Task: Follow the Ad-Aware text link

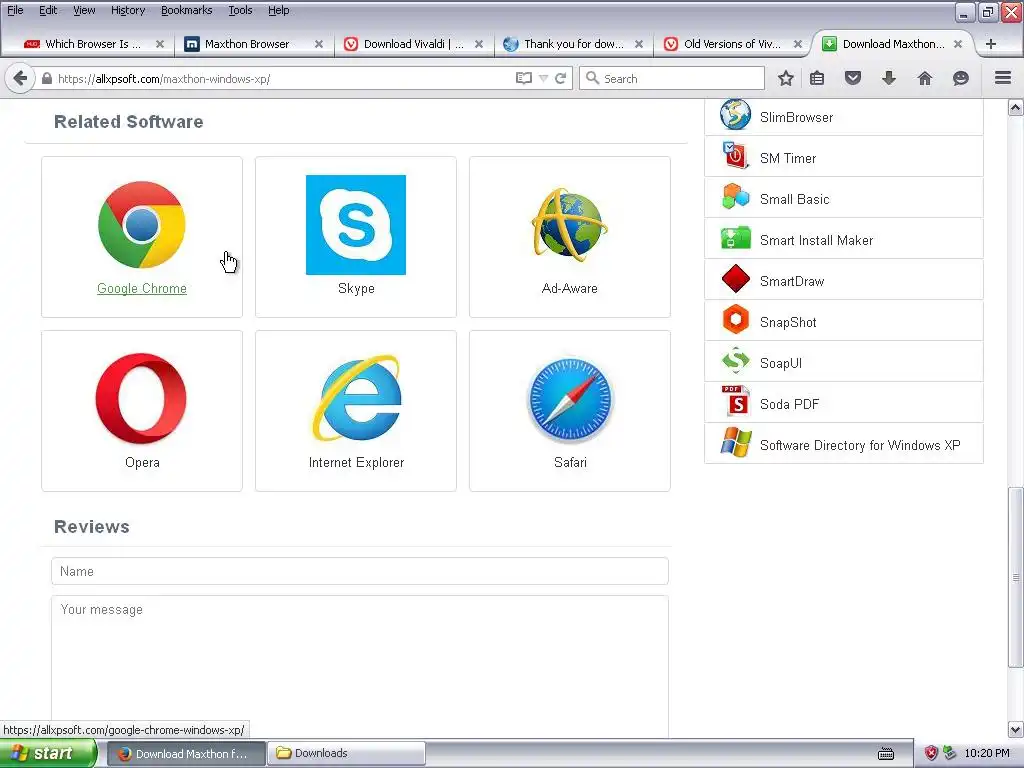Action: point(569,288)
